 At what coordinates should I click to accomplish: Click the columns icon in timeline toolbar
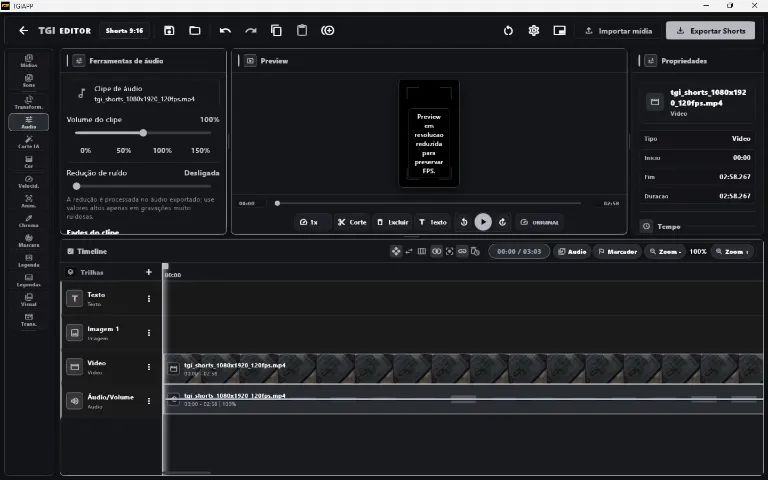click(422, 251)
